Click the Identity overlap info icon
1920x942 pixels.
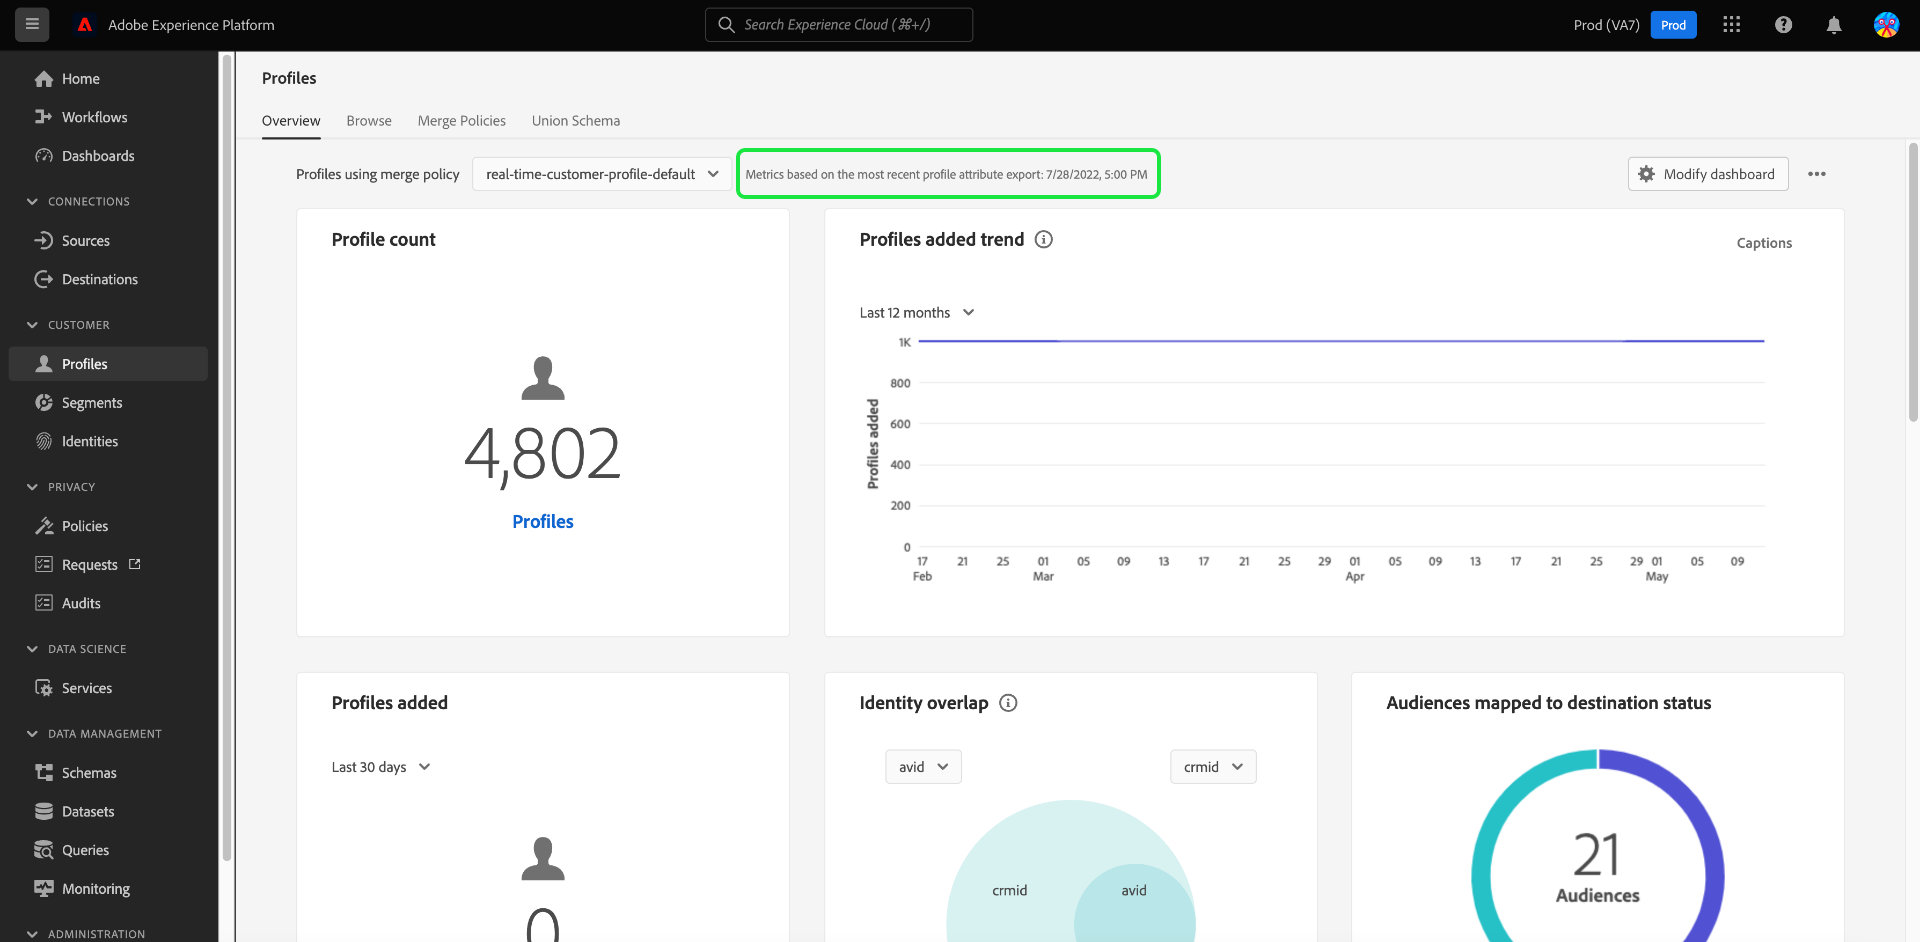[1009, 703]
